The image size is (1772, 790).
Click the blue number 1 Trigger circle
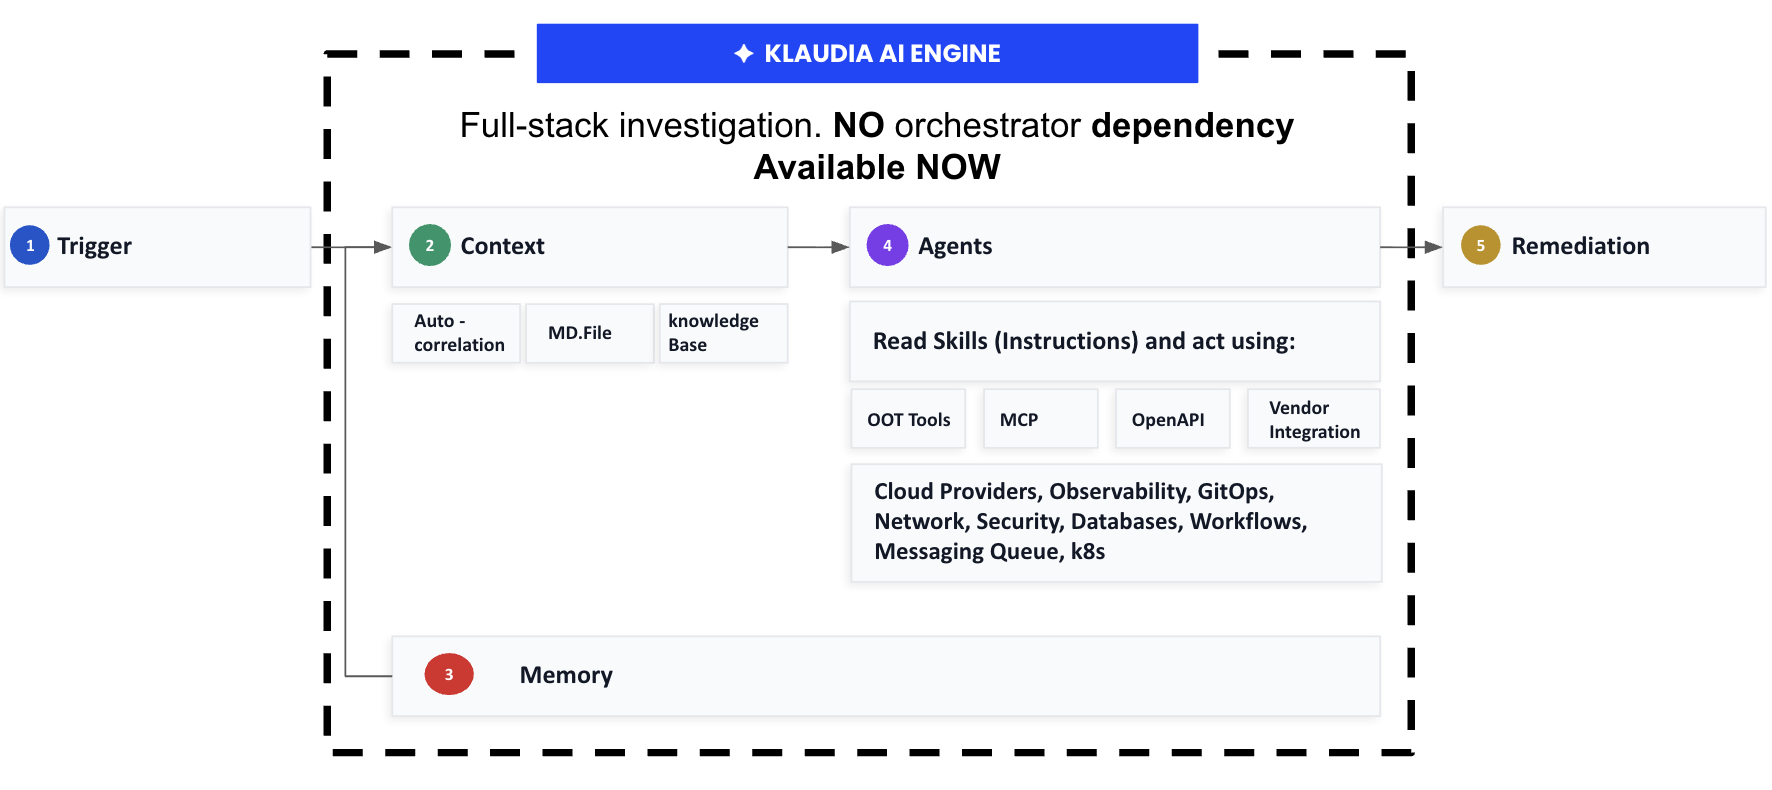pyautogui.click(x=30, y=245)
